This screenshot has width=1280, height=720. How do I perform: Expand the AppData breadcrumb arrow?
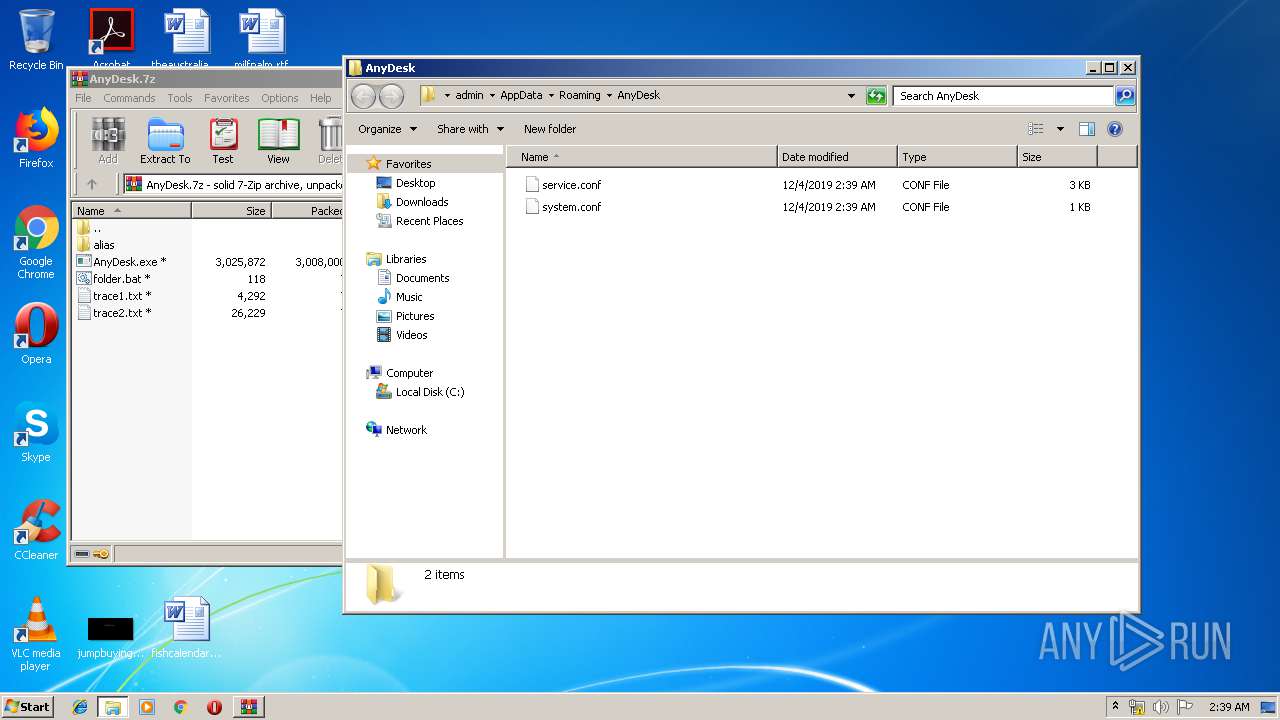pyautogui.click(x=550, y=96)
